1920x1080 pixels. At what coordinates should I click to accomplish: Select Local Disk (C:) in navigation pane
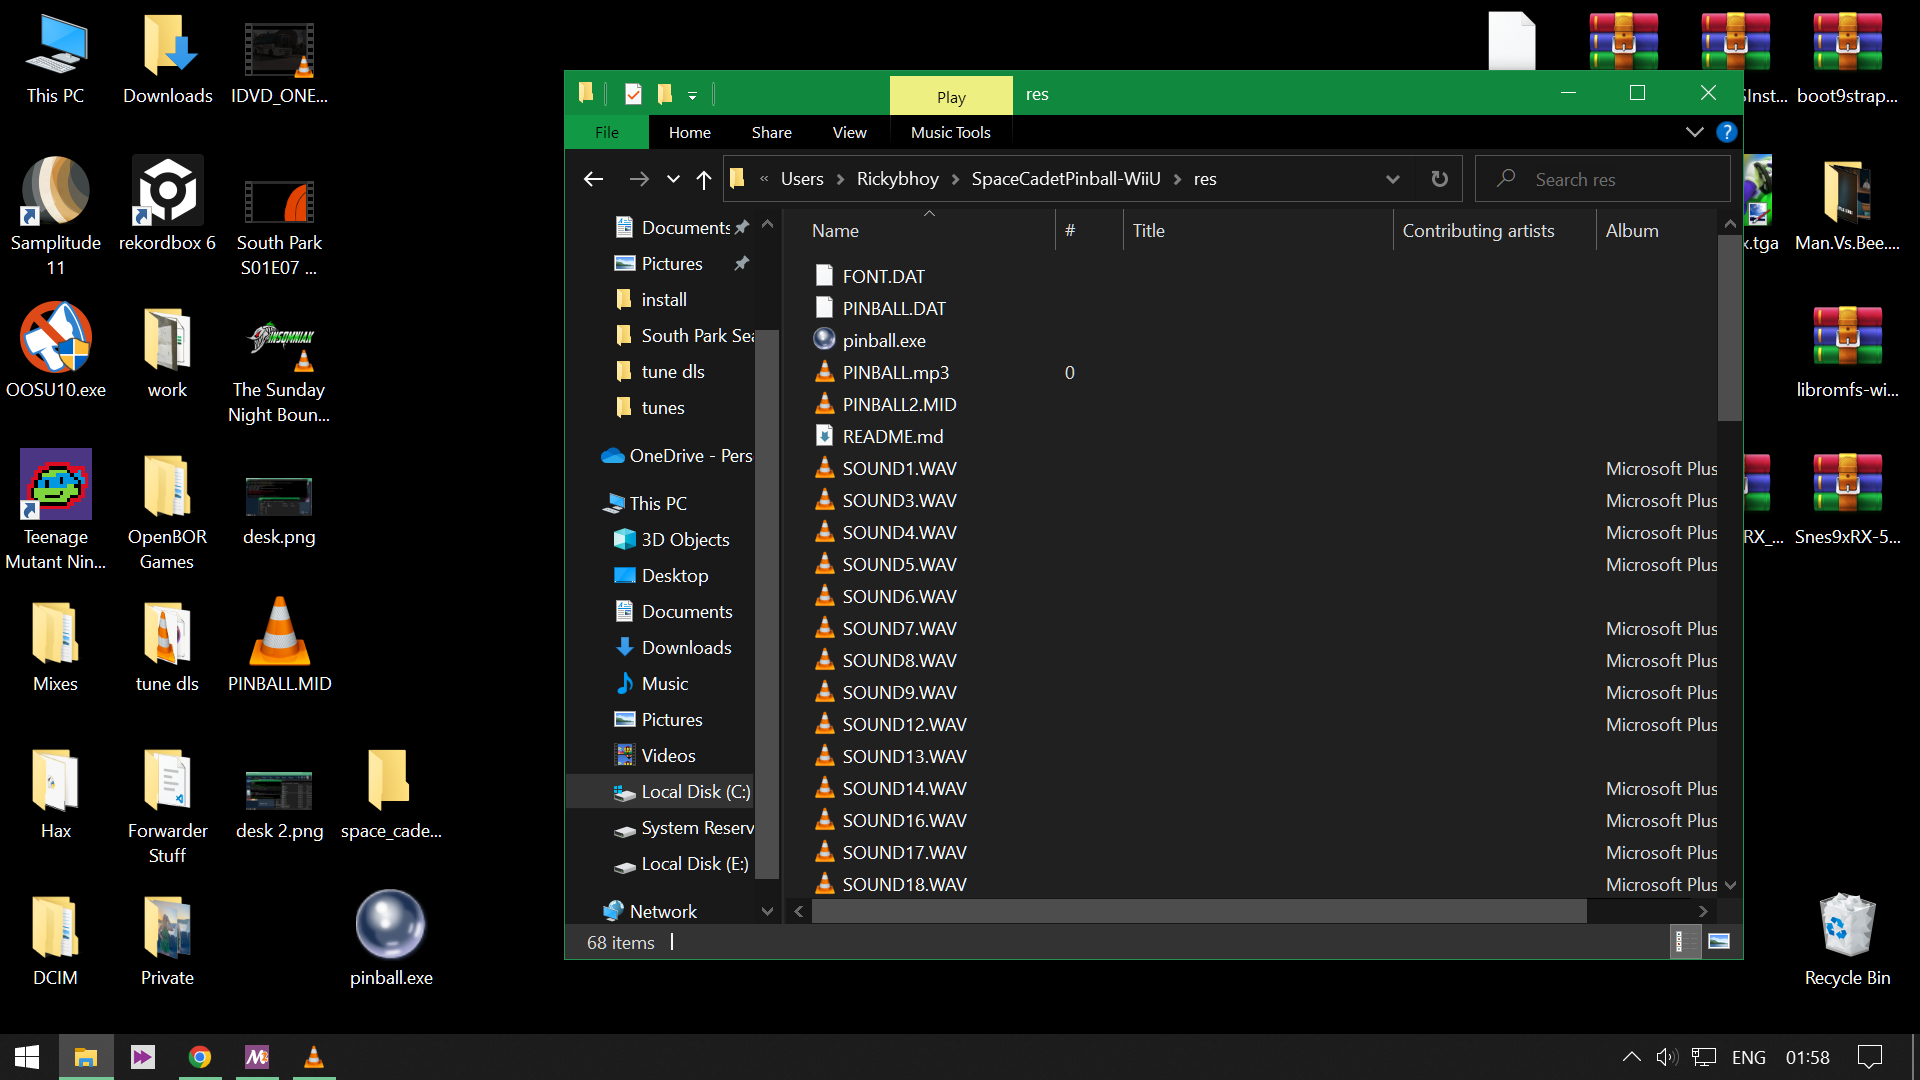pyautogui.click(x=682, y=792)
